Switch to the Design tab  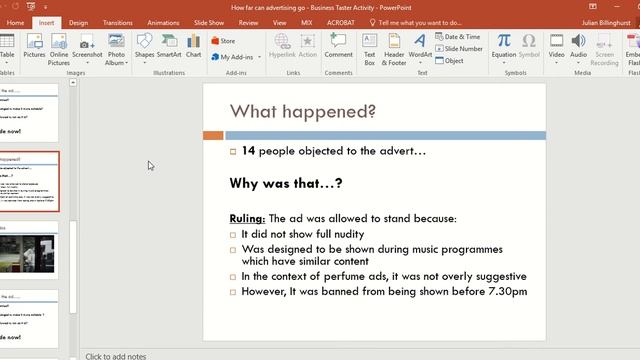(78, 23)
